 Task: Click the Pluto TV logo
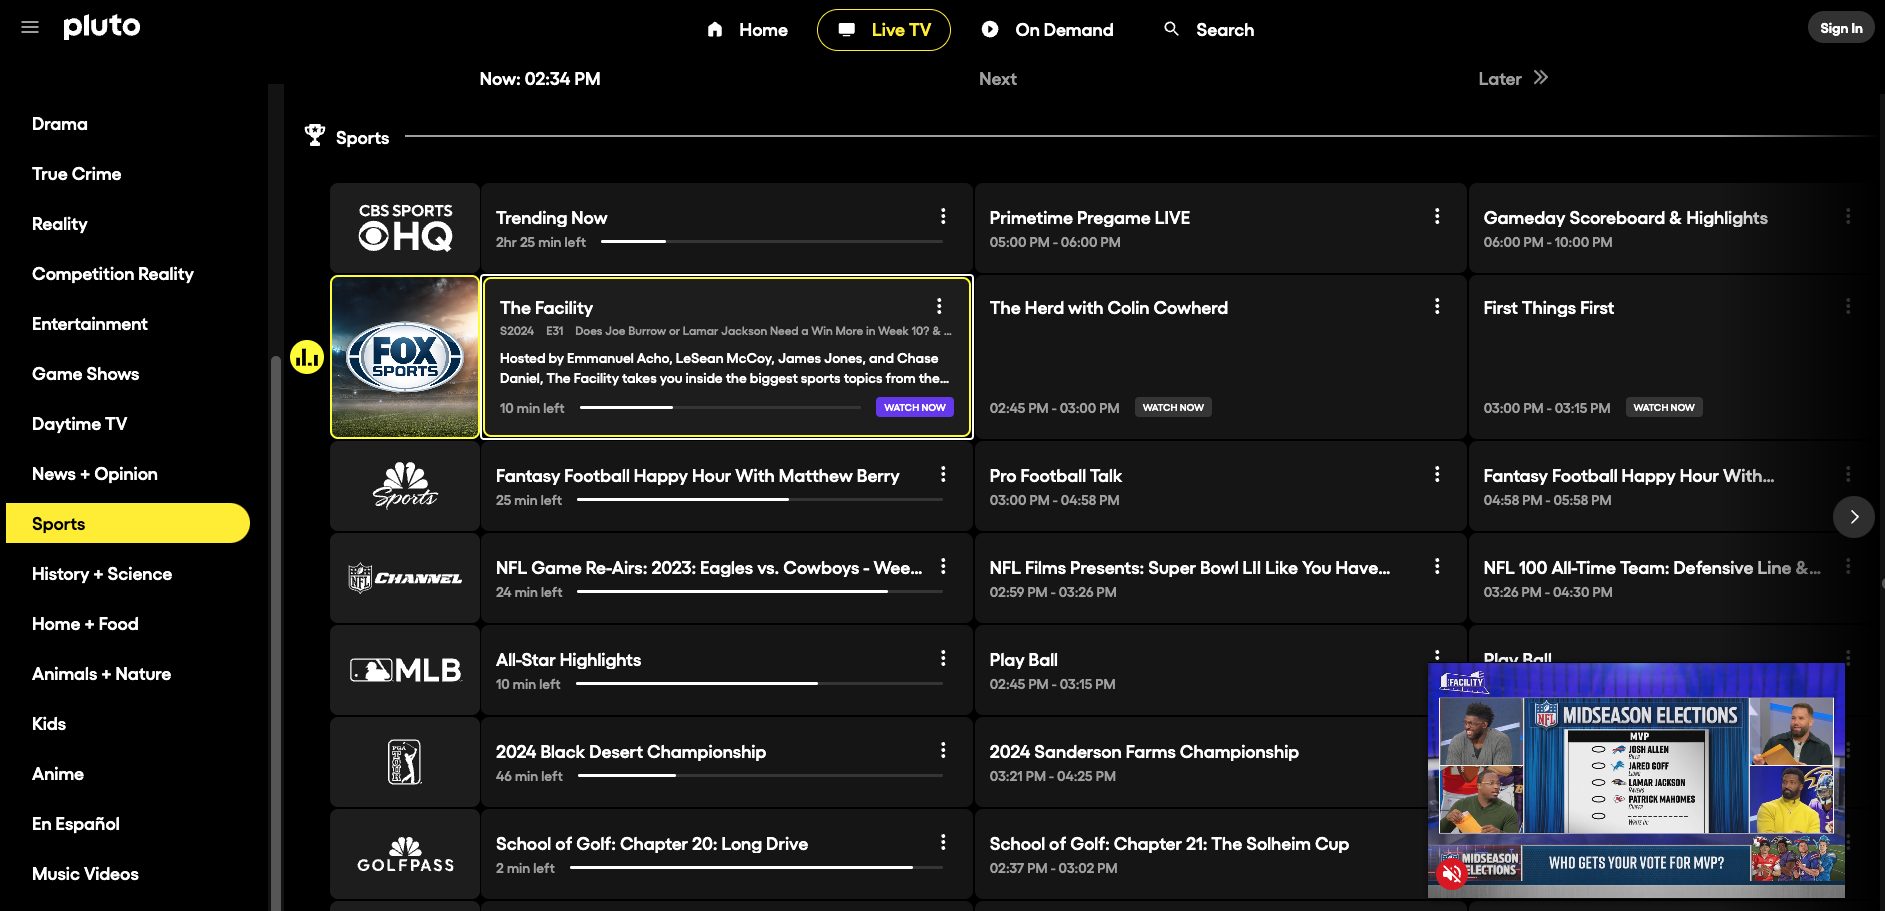pos(101,27)
